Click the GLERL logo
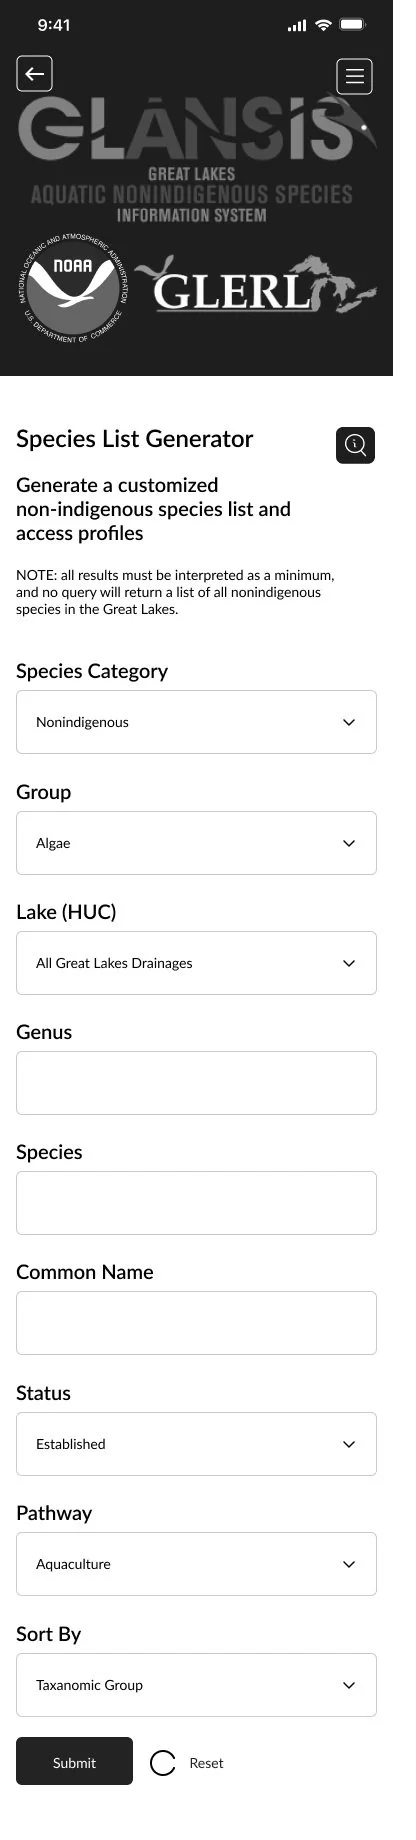Screen dimensions: 416x1840 click(x=270, y=299)
